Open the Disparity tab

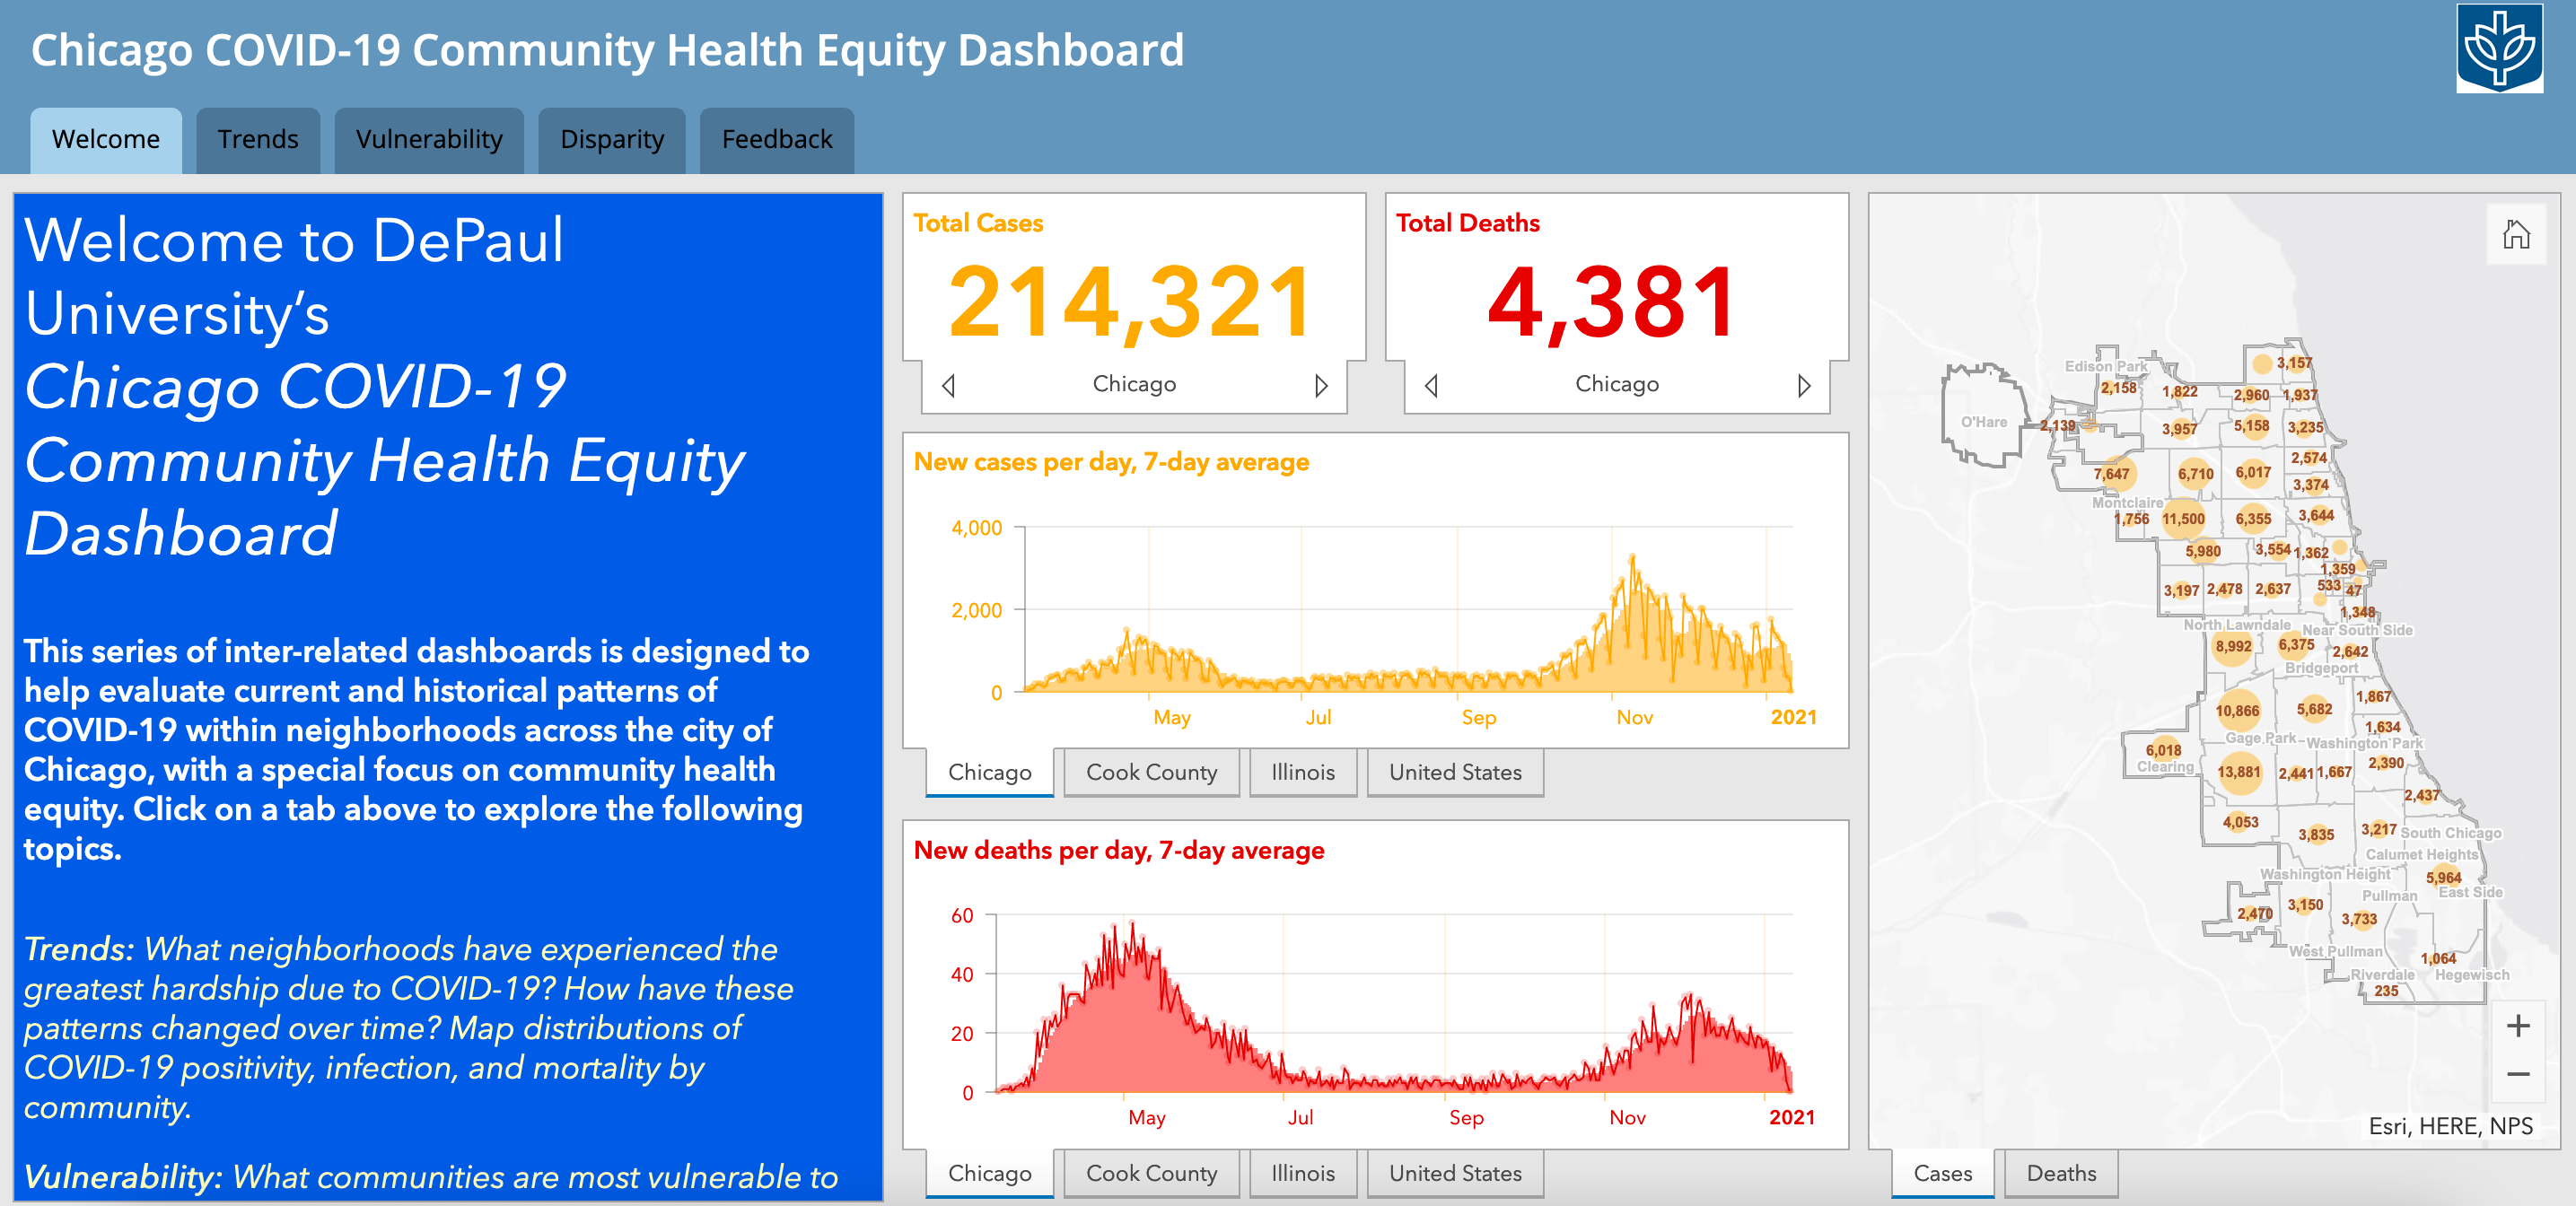[611, 139]
